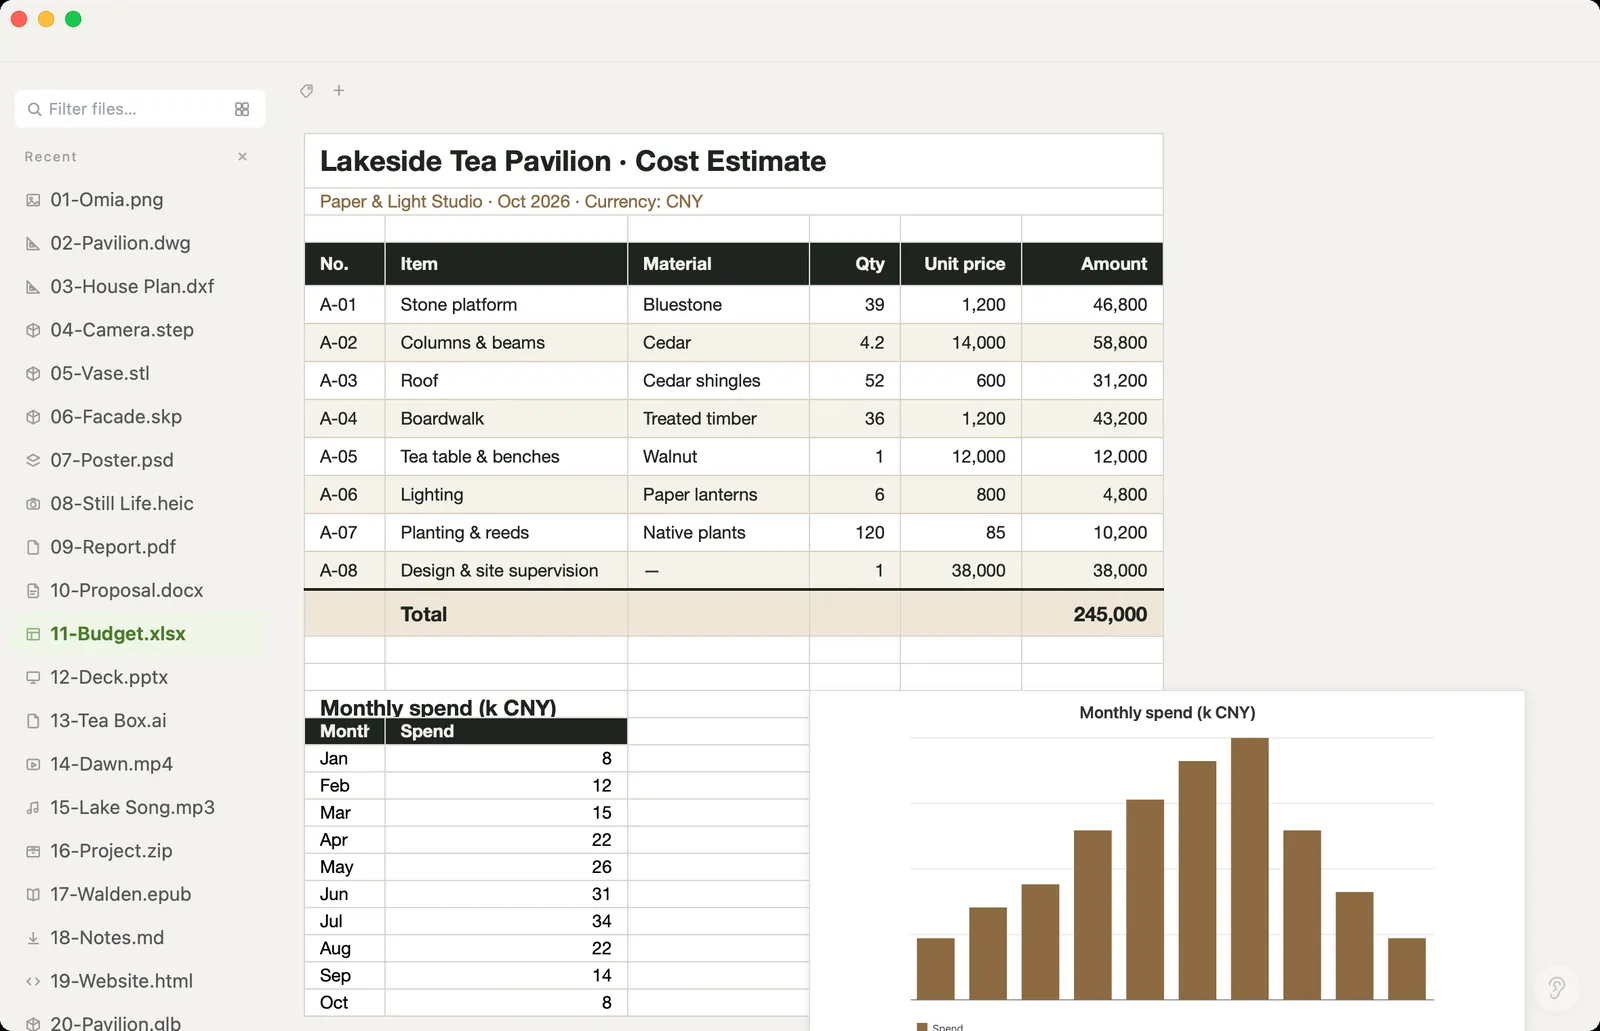Select 03-House Plan.dxf file
This screenshot has height=1031, width=1600.
140,287
